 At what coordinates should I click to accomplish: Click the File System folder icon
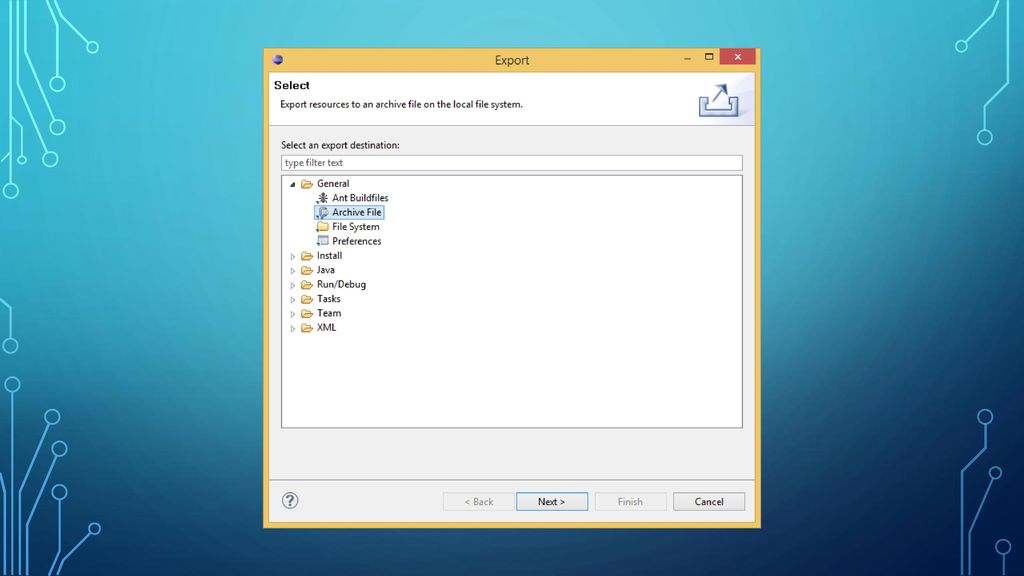[x=323, y=227]
